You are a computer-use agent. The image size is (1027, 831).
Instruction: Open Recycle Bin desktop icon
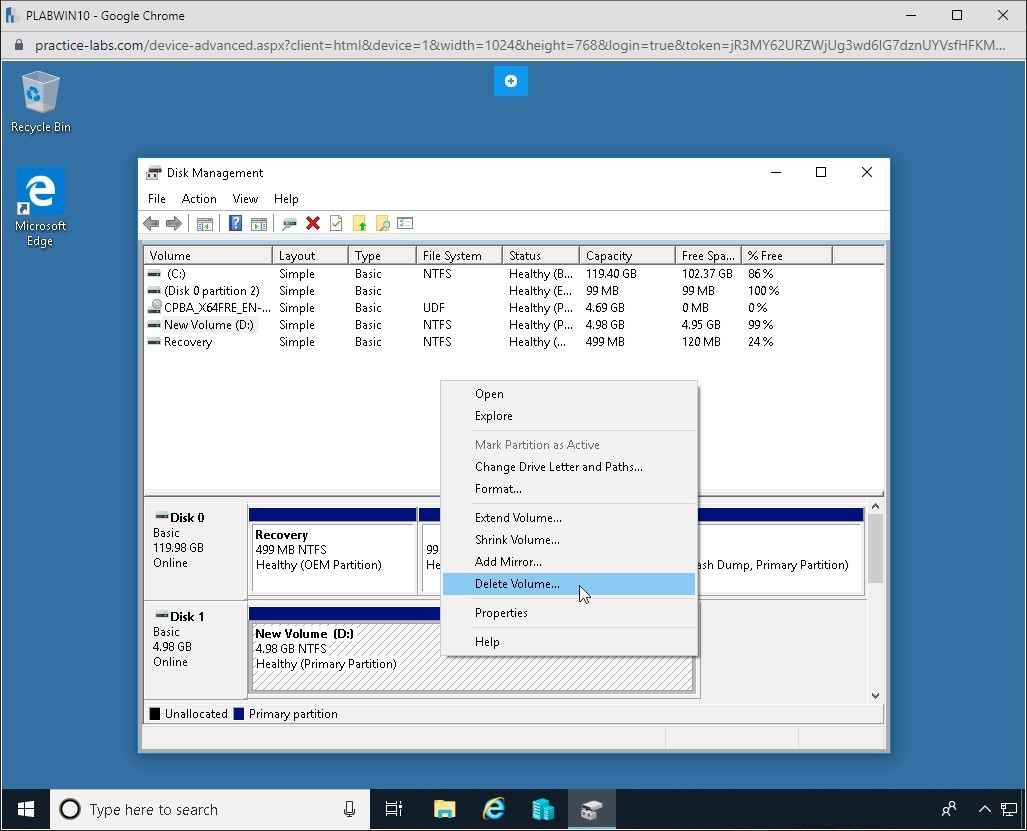point(41,102)
